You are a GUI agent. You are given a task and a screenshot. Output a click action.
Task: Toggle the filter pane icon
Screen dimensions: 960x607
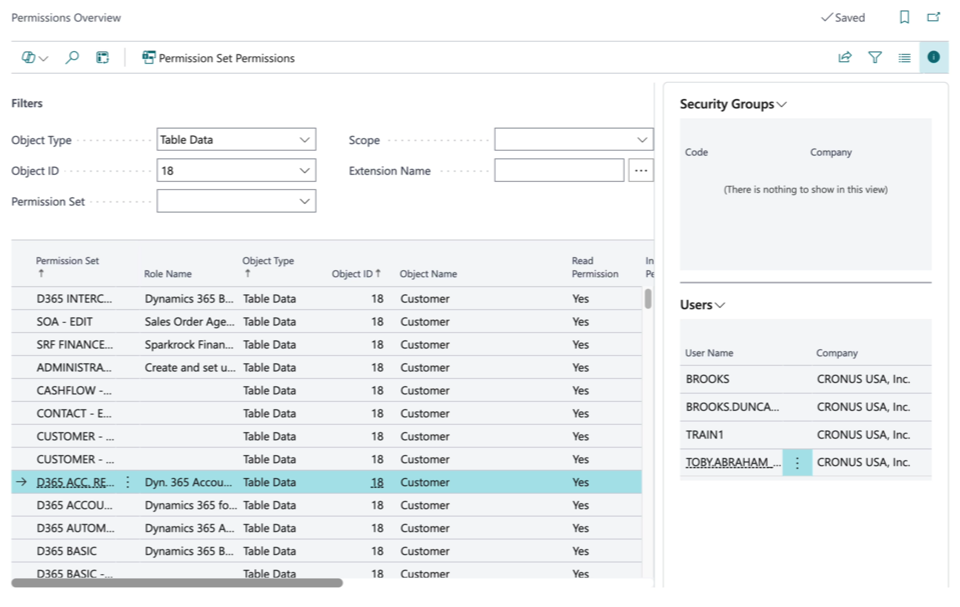click(875, 58)
